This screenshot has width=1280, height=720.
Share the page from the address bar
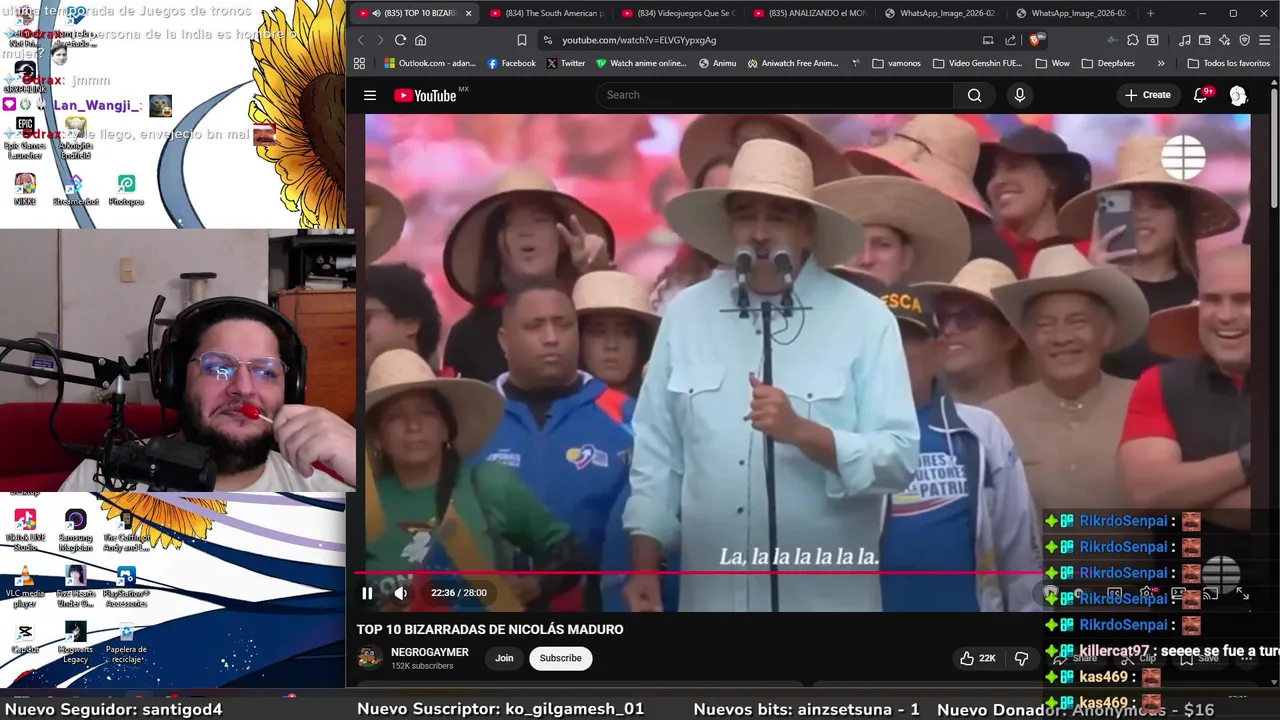tap(1010, 40)
